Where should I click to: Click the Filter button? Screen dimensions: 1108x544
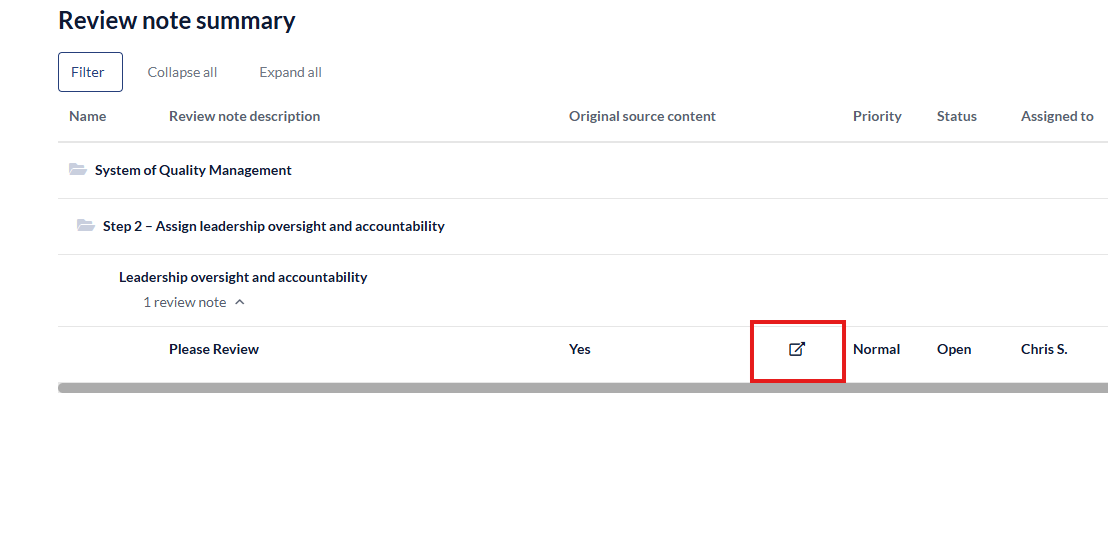(x=90, y=72)
